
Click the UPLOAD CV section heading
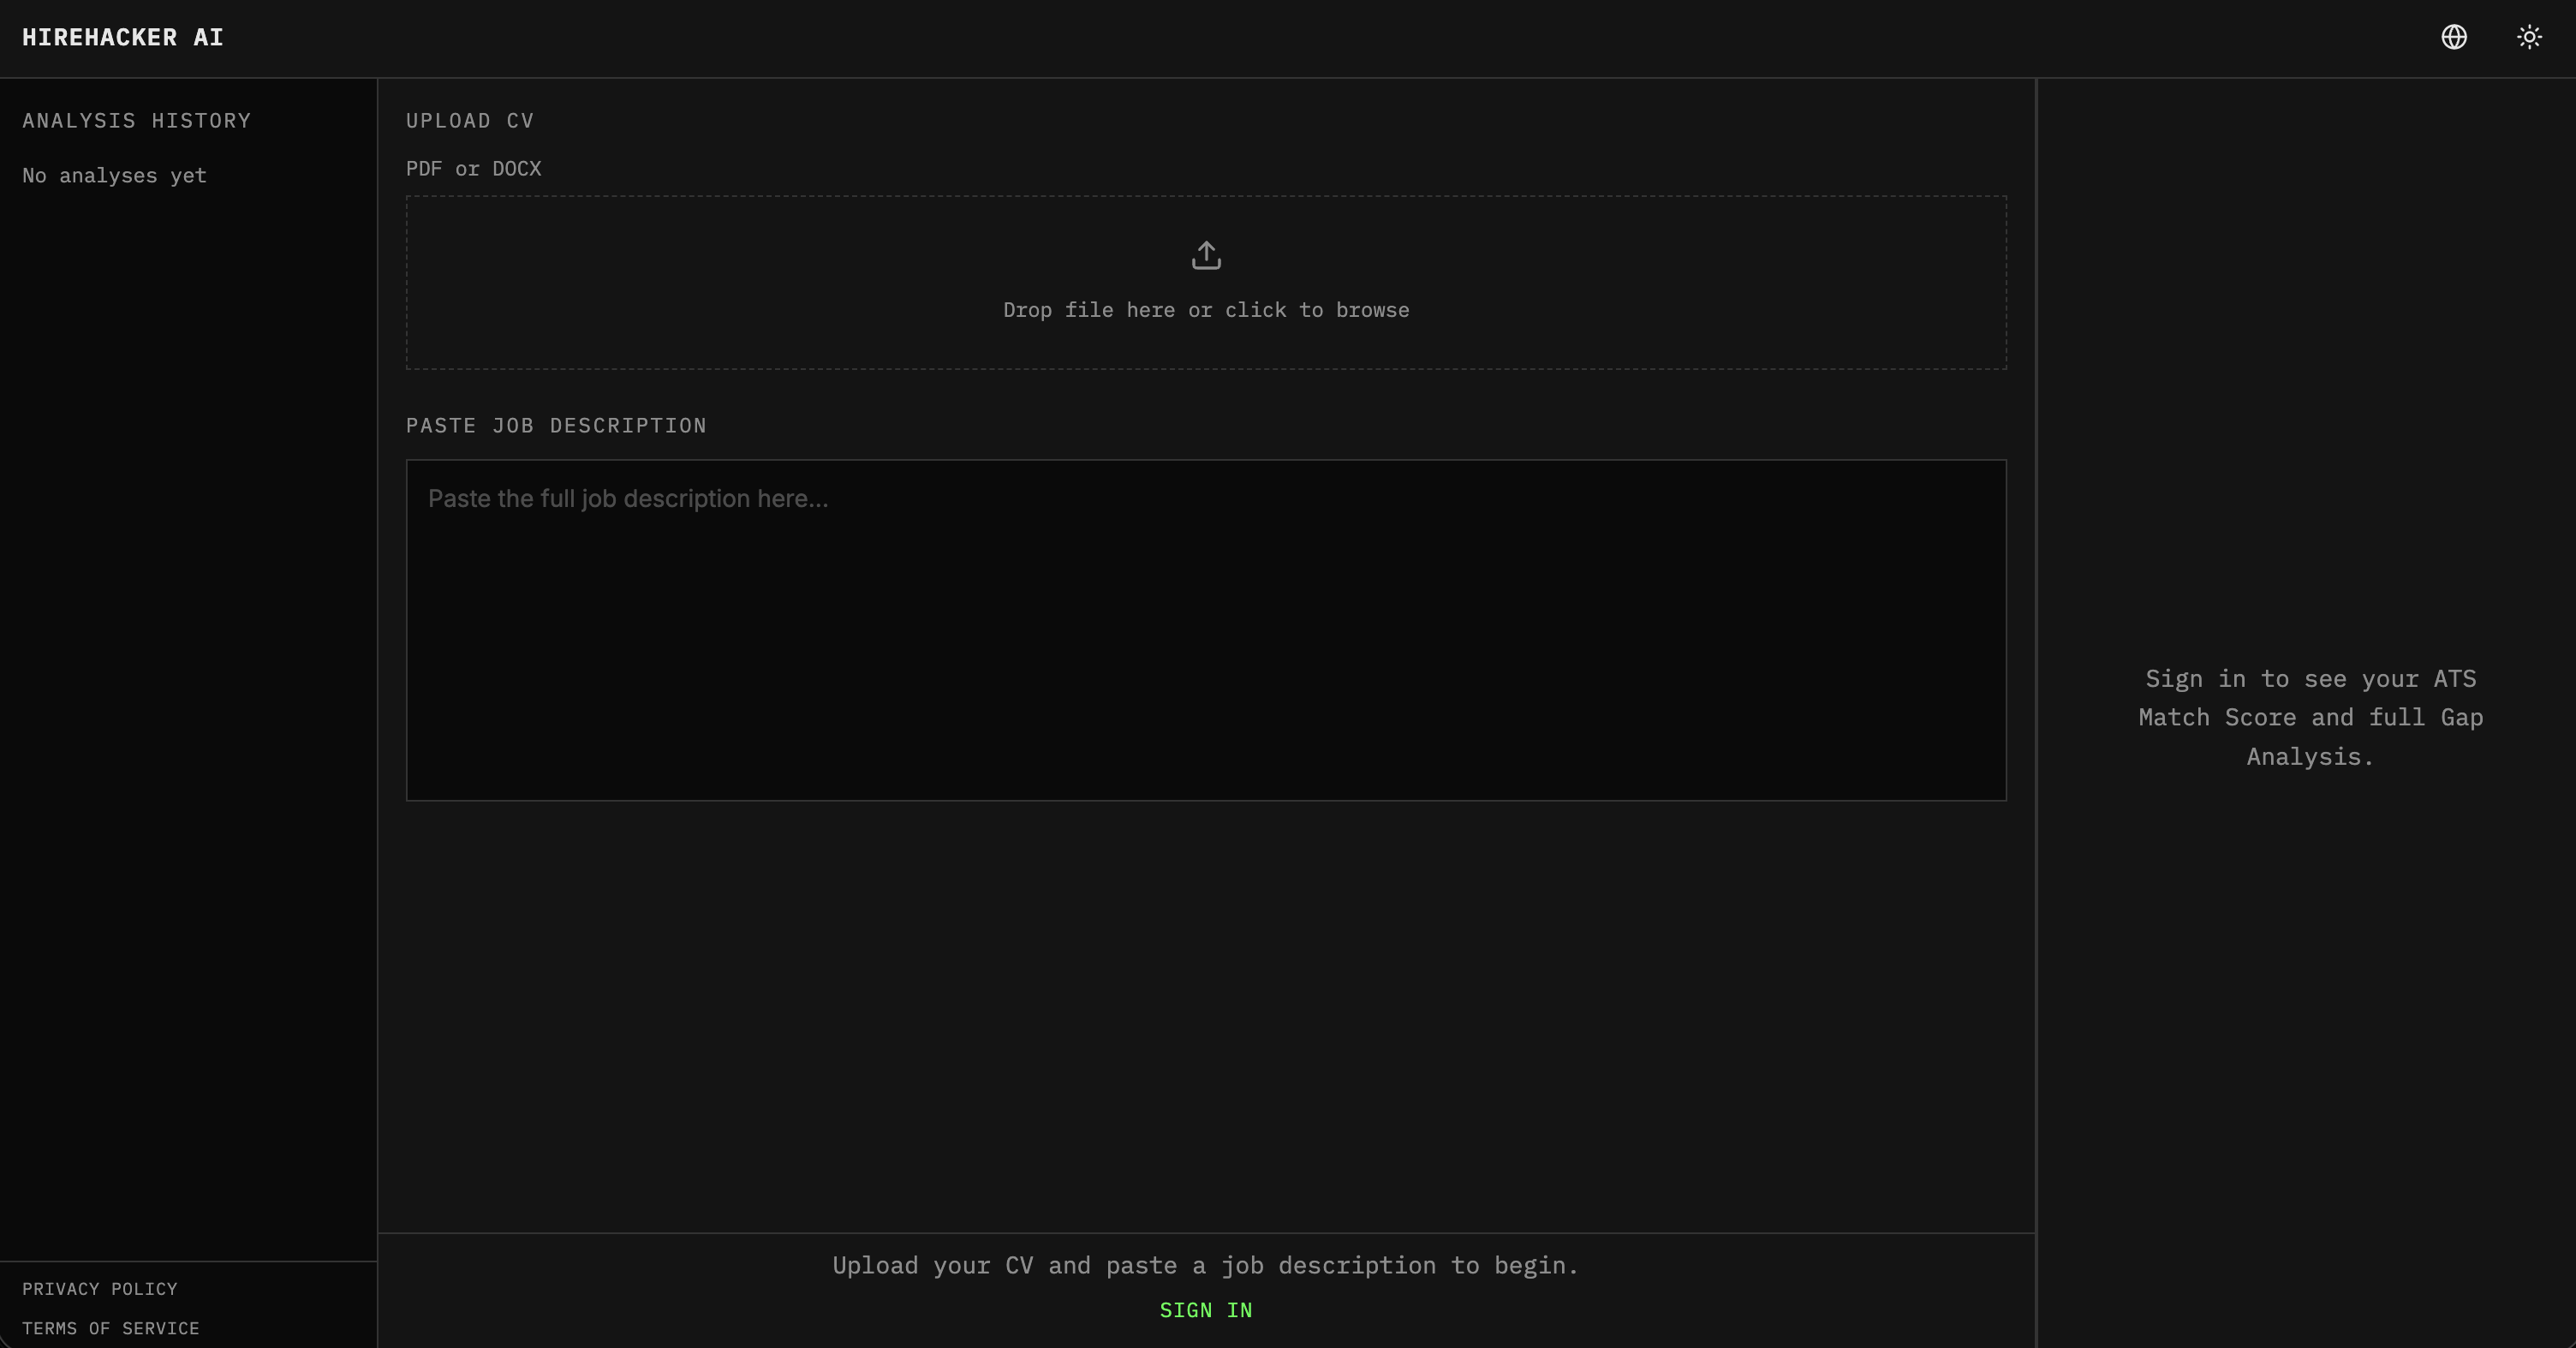tap(470, 121)
